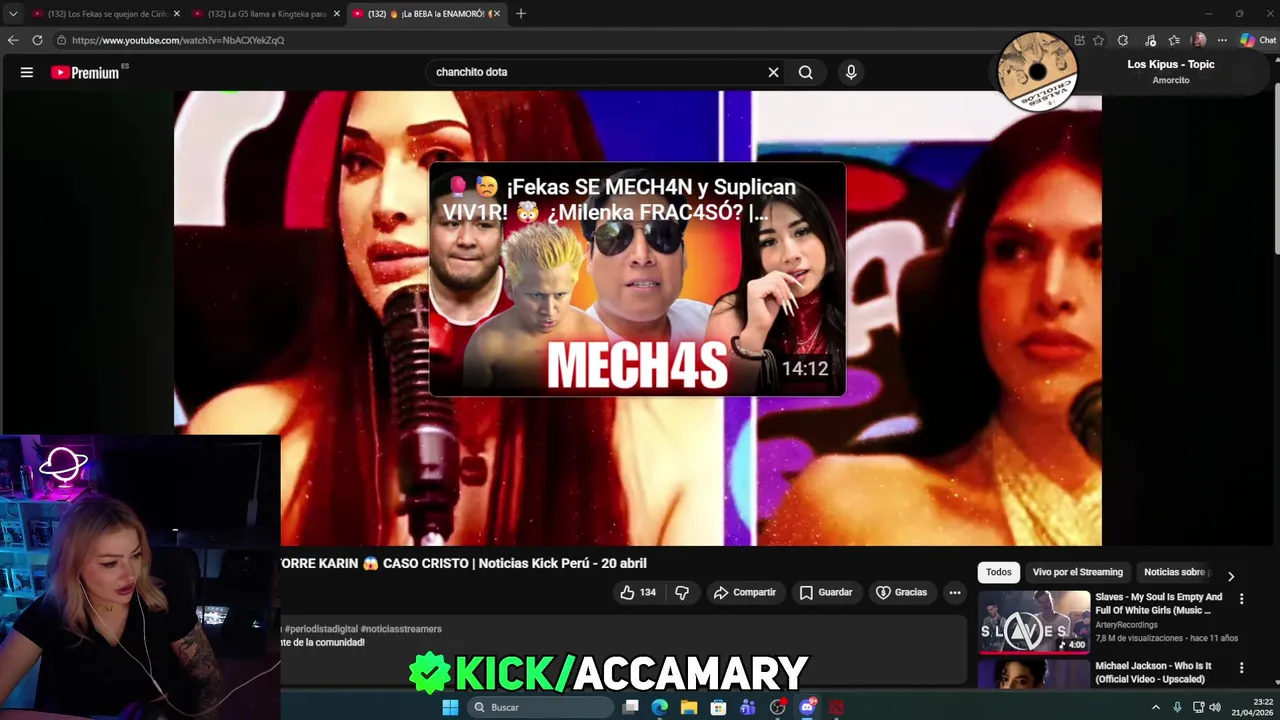This screenshot has width=1280, height=720.
Task: Select the Todos filter chip
Action: (998, 572)
